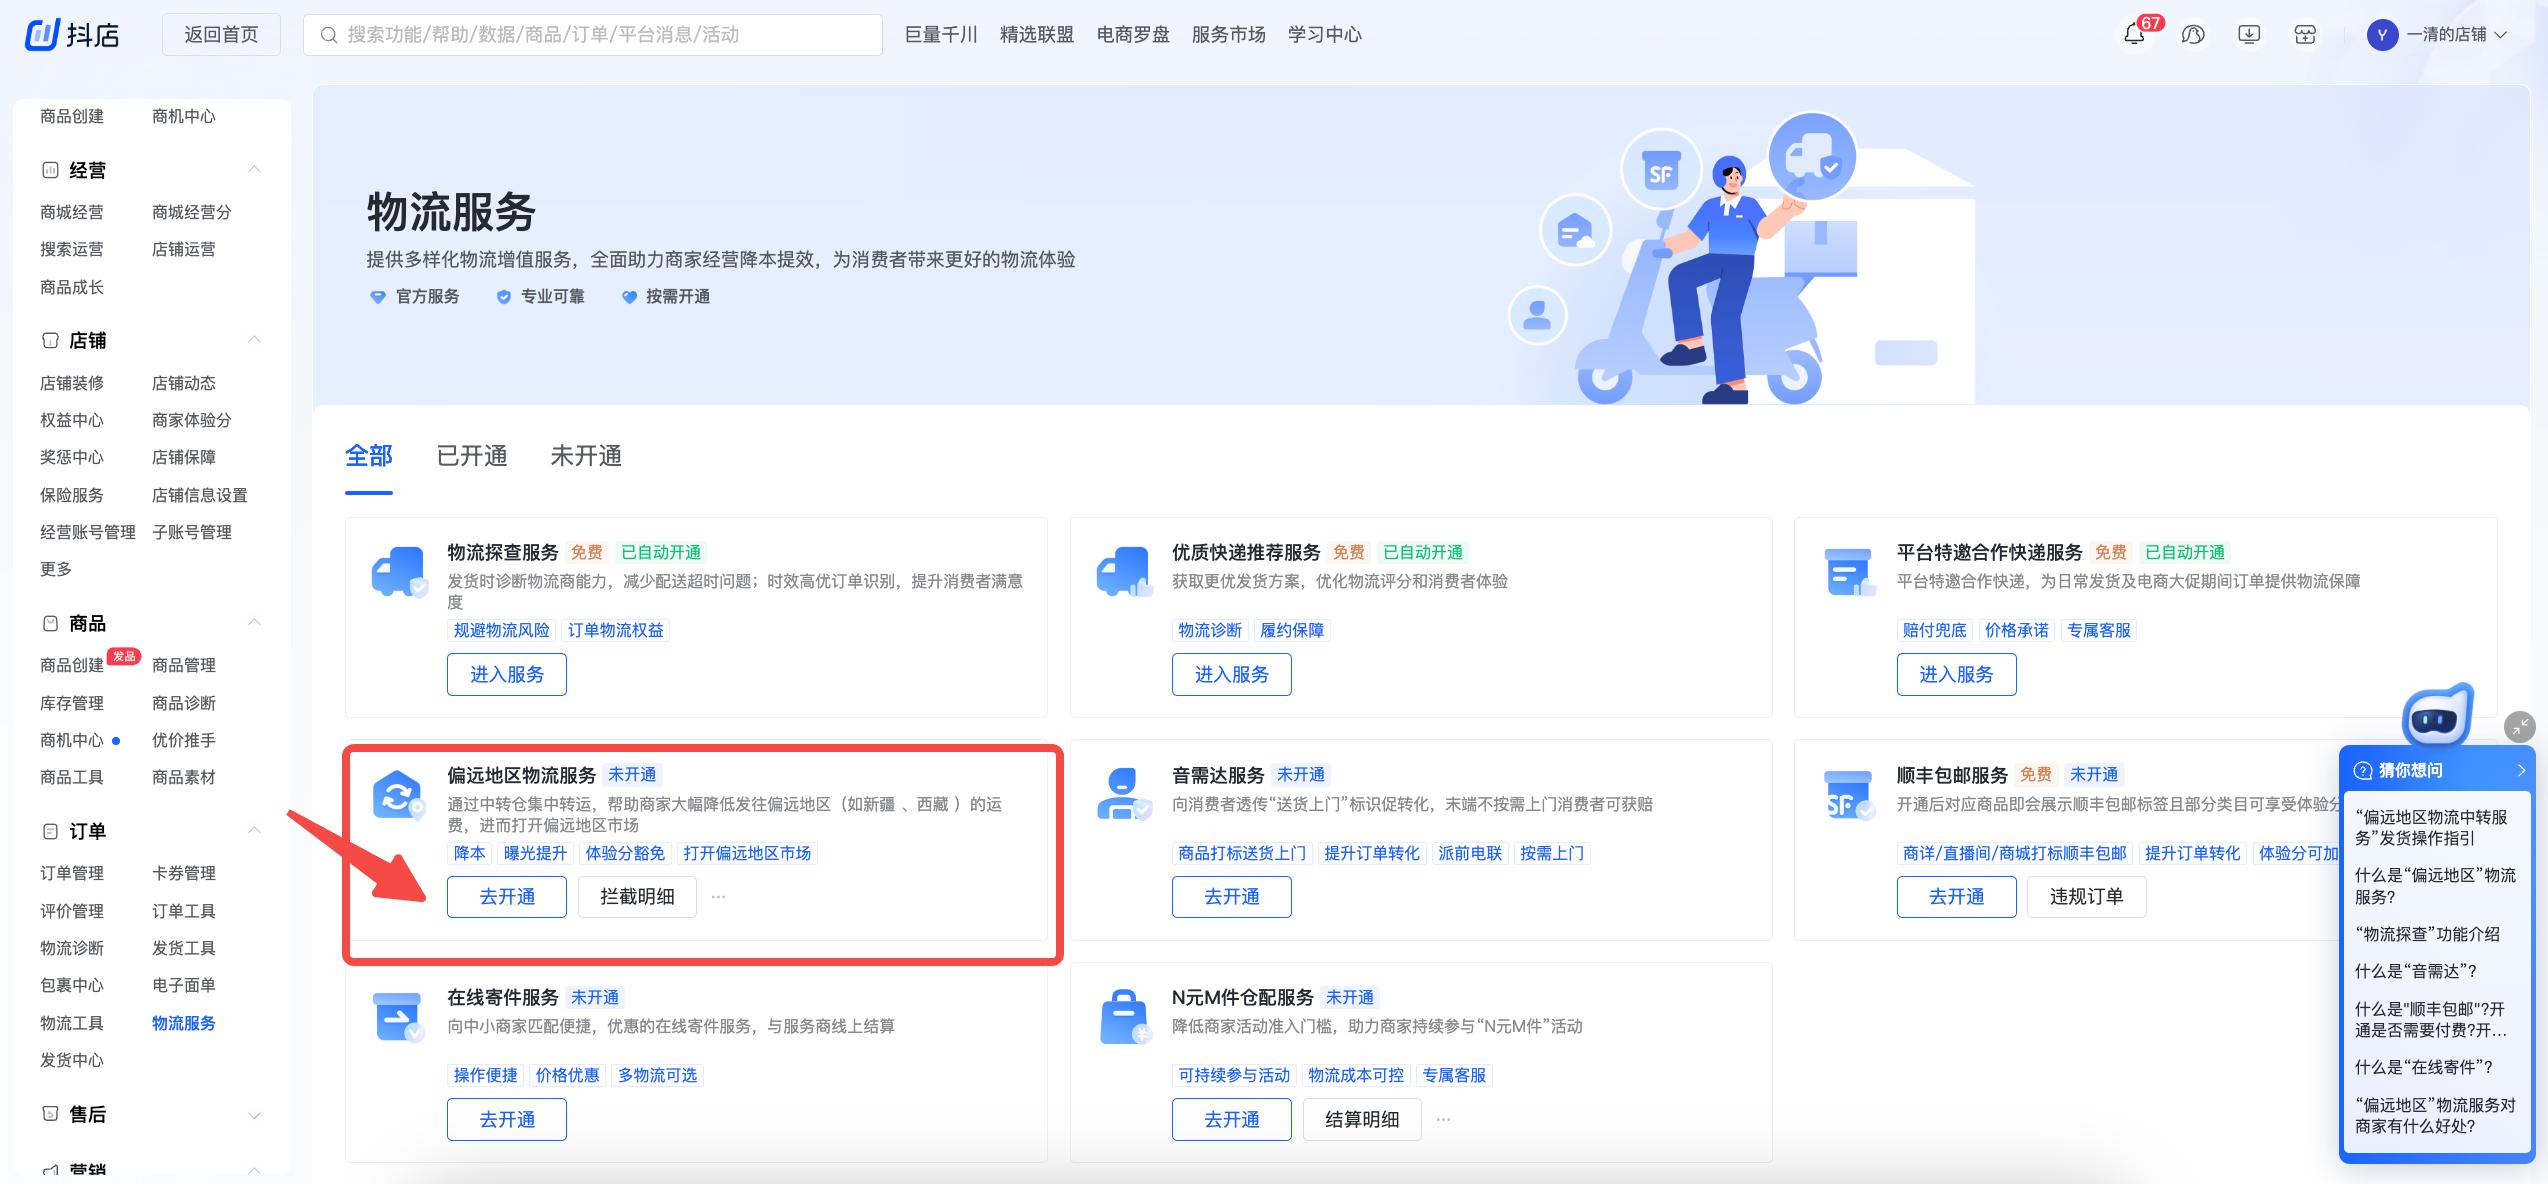
Task: Click the 顺丰包邮服务 SF icon
Action: point(1849,795)
